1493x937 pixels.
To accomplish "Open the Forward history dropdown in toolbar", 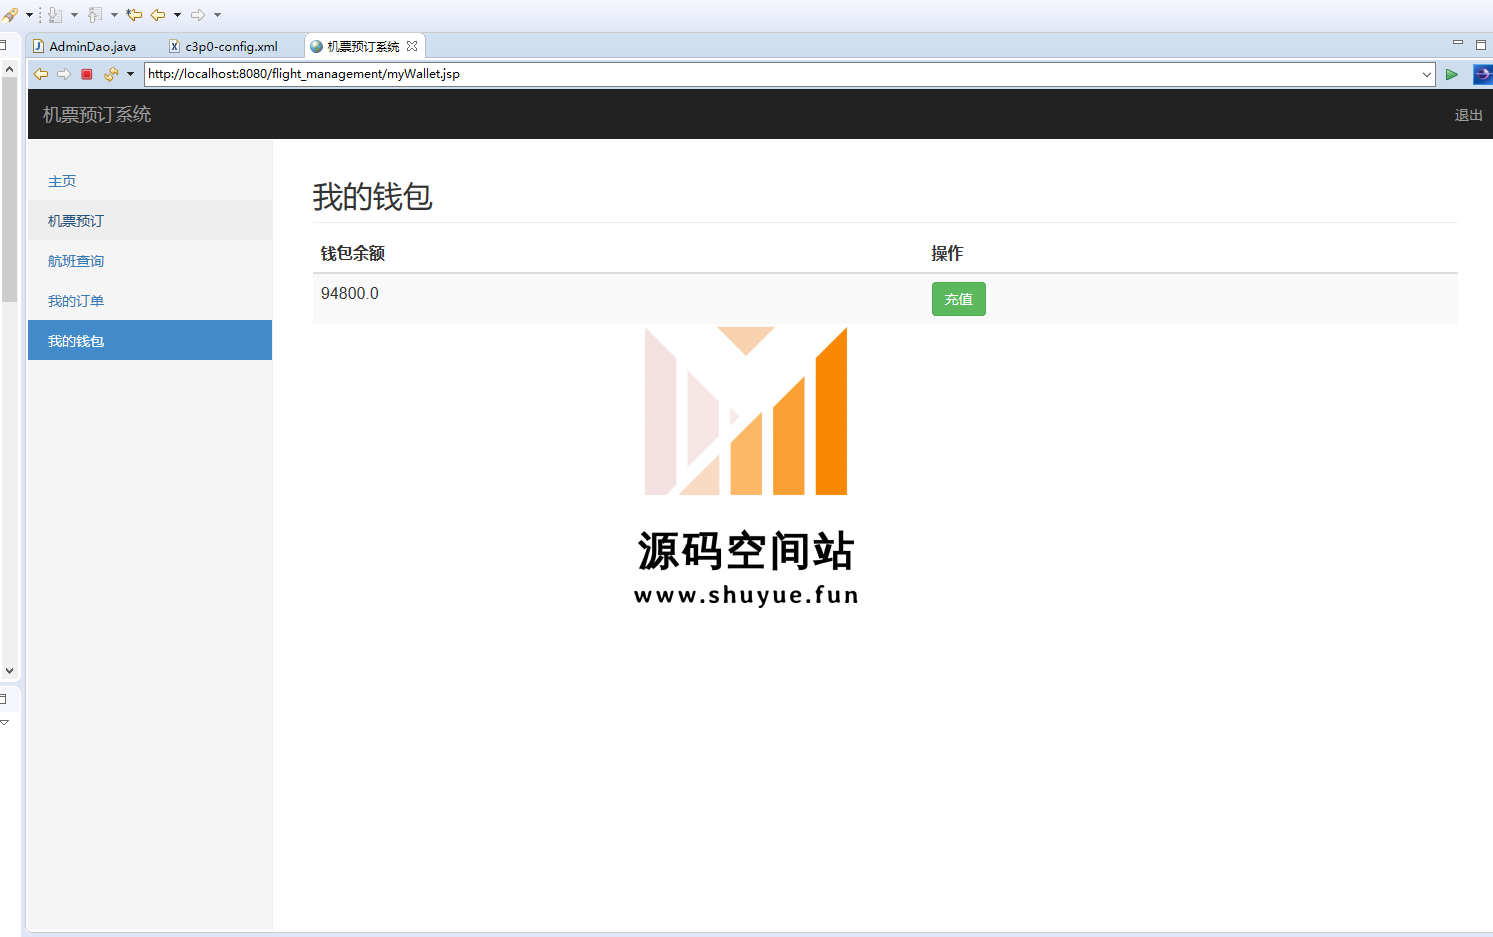I will coord(217,15).
